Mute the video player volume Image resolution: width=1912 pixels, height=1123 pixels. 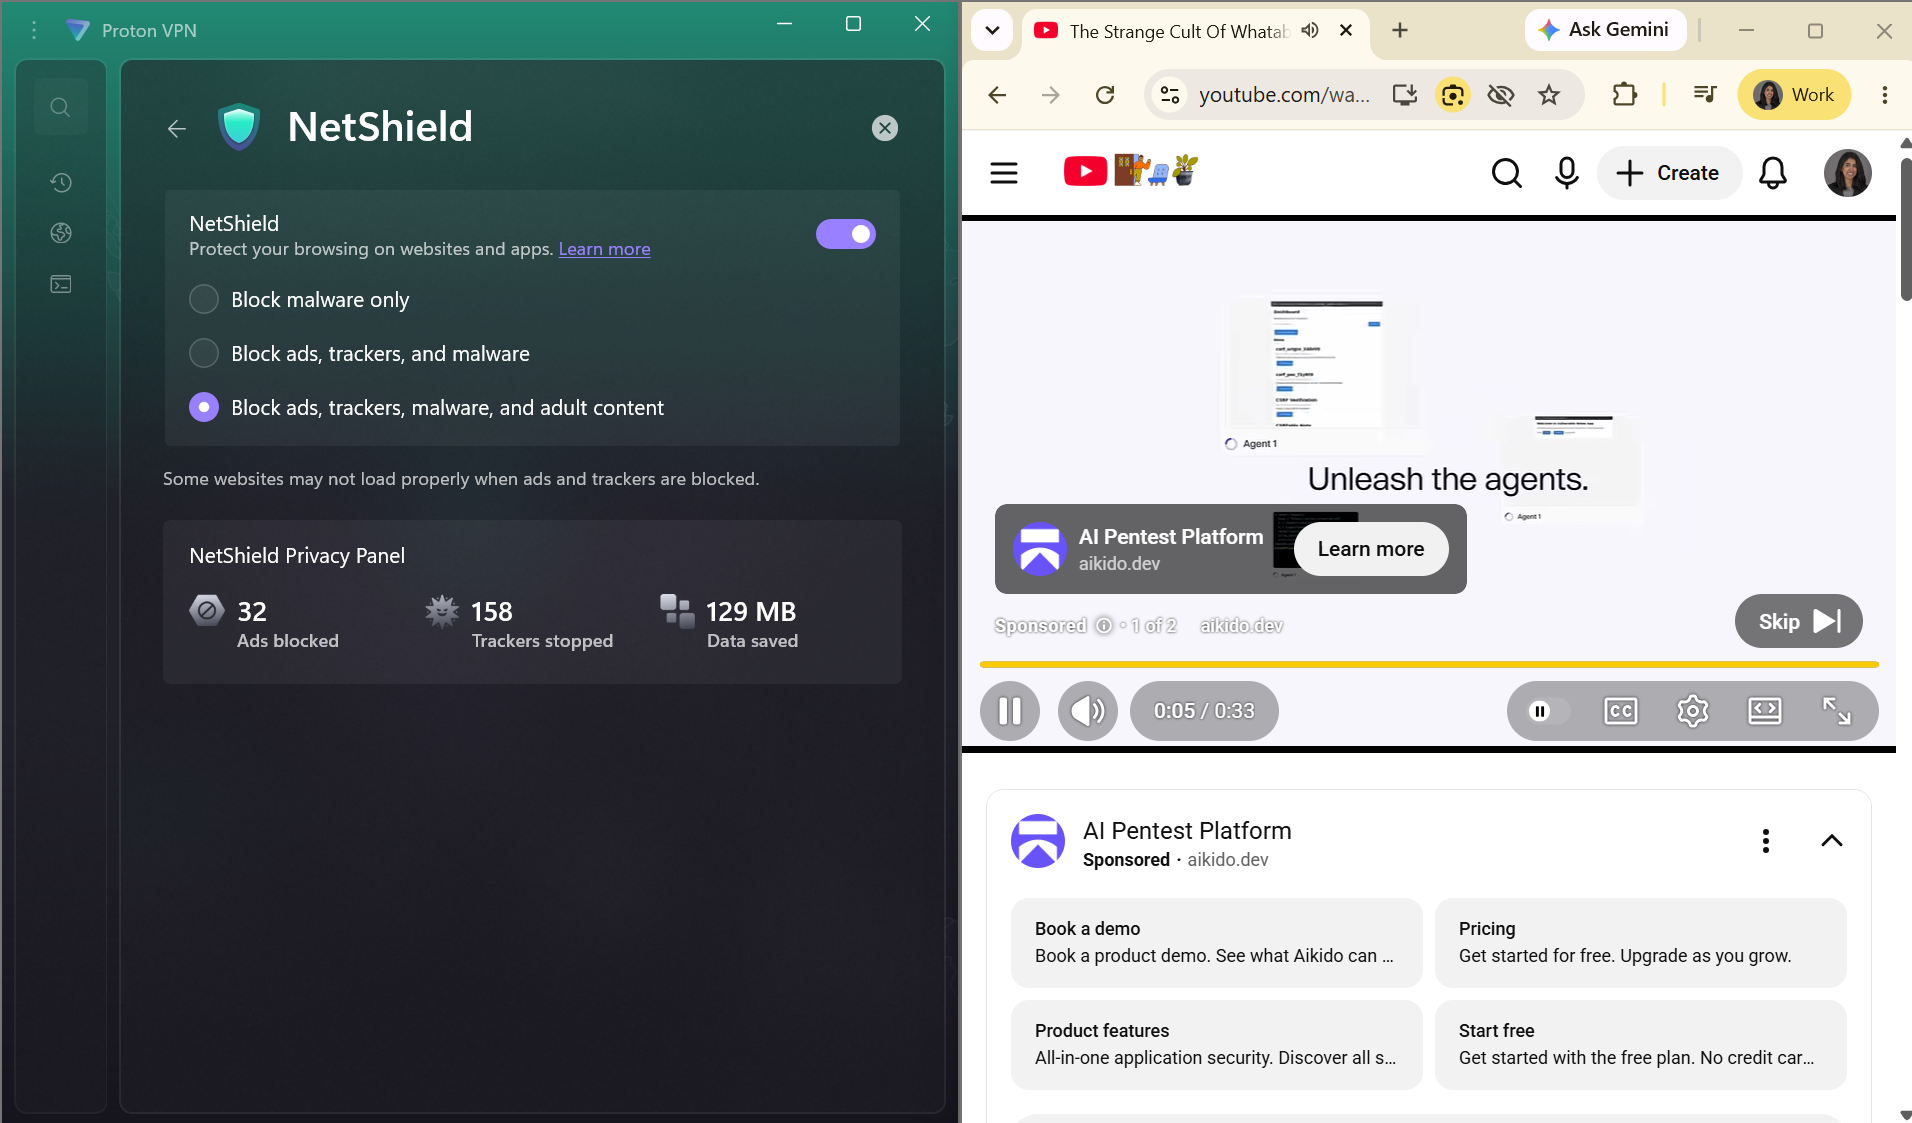click(1088, 711)
